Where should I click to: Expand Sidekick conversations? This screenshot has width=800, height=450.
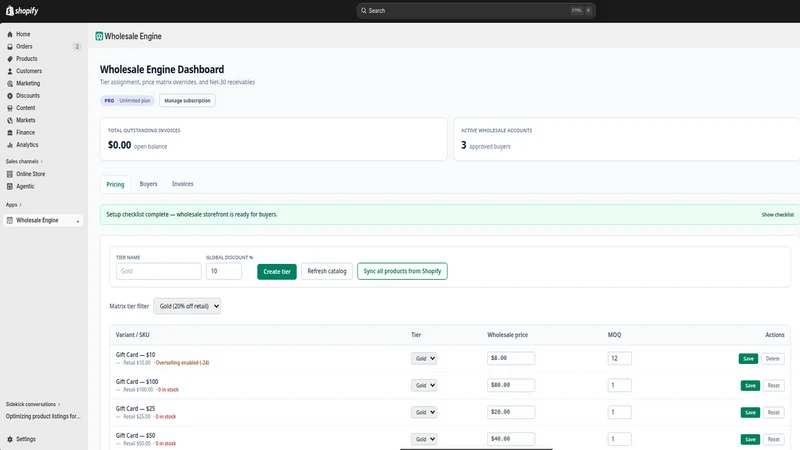tap(33, 404)
